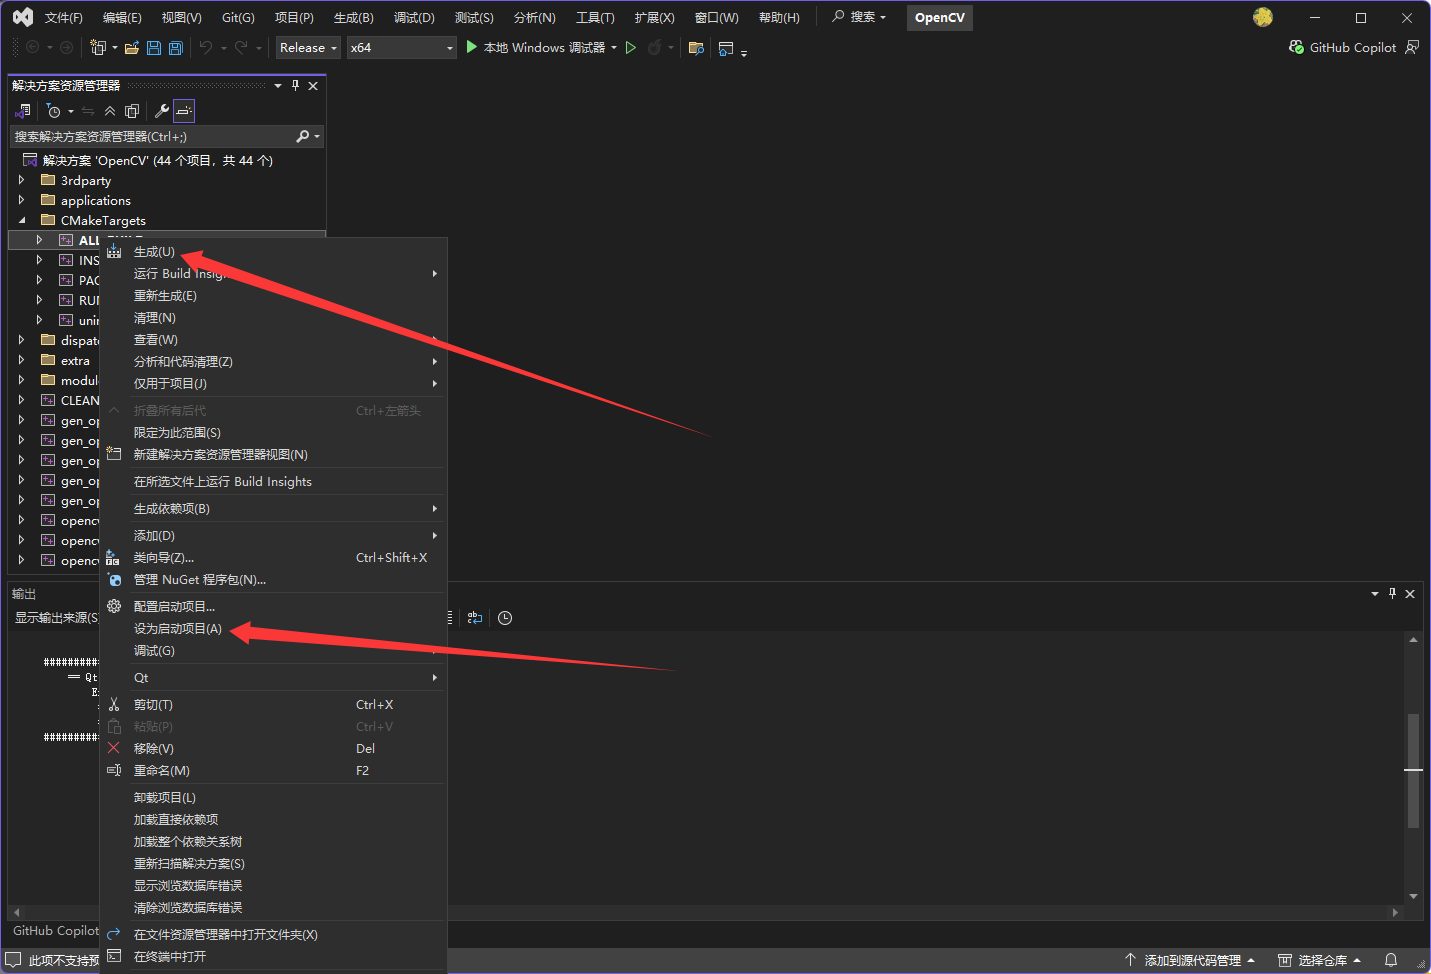Open 生成依赖项(B) submenu
This screenshot has width=1431, height=974.
click(273, 509)
